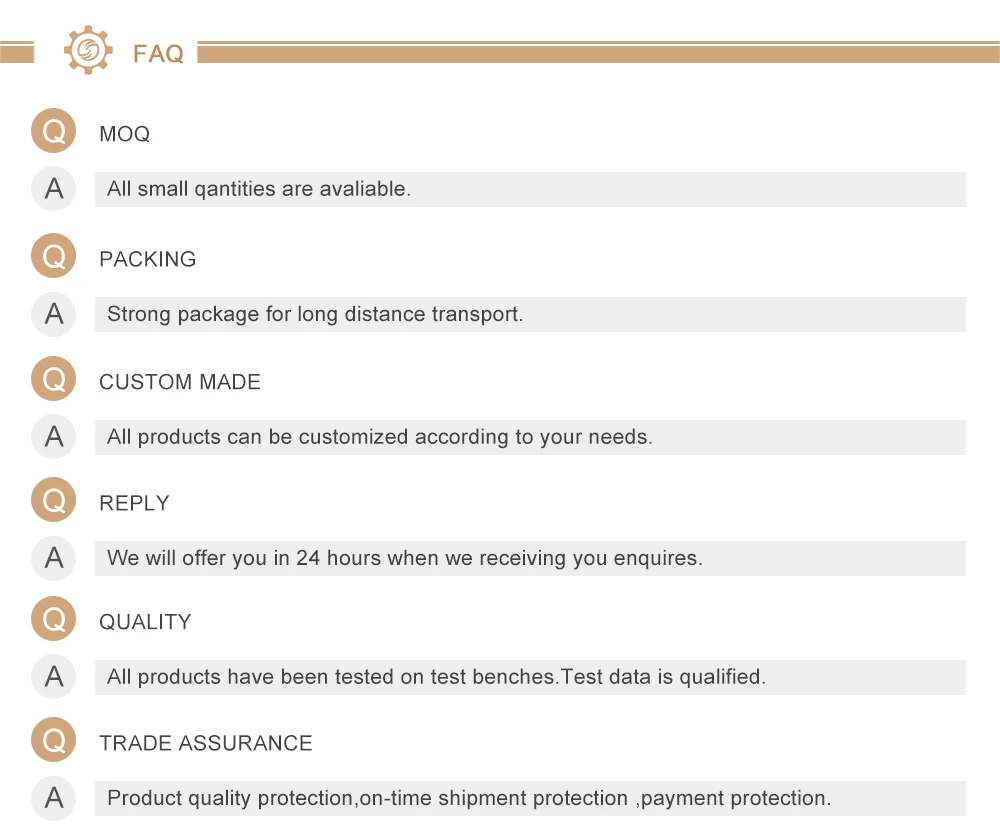Click the A icon beside 24 hours answer
The width and height of the screenshot is (1000, 838).
[54, 558]
